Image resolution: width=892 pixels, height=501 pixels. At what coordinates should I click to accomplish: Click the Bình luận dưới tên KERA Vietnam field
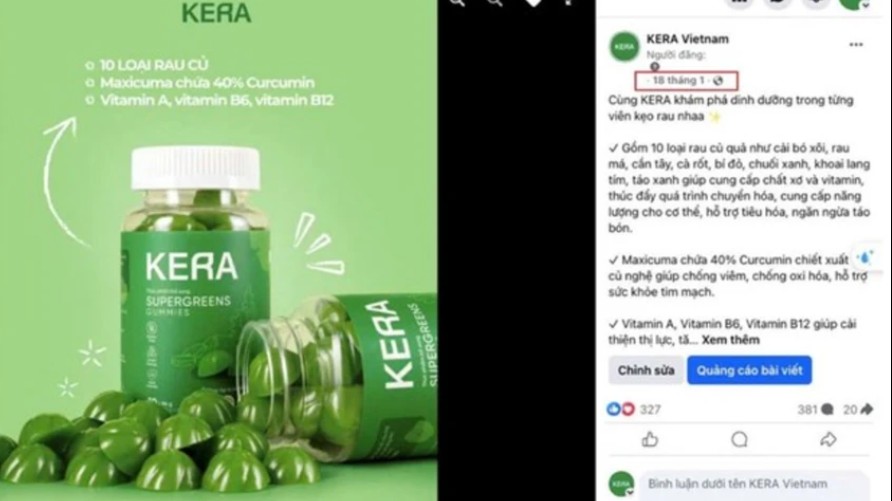pyautogui.click(x=754, y=485)
